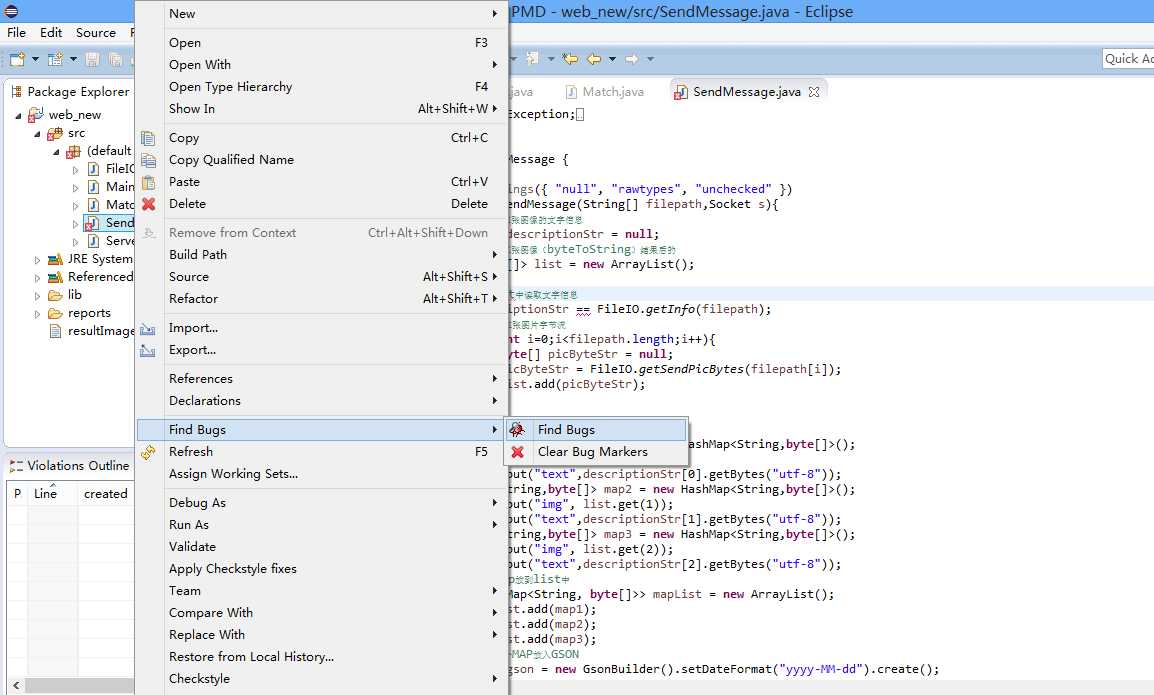Collapse the web_new project node
Viewport: 1154px width, 695px height.
pos(18,116)
